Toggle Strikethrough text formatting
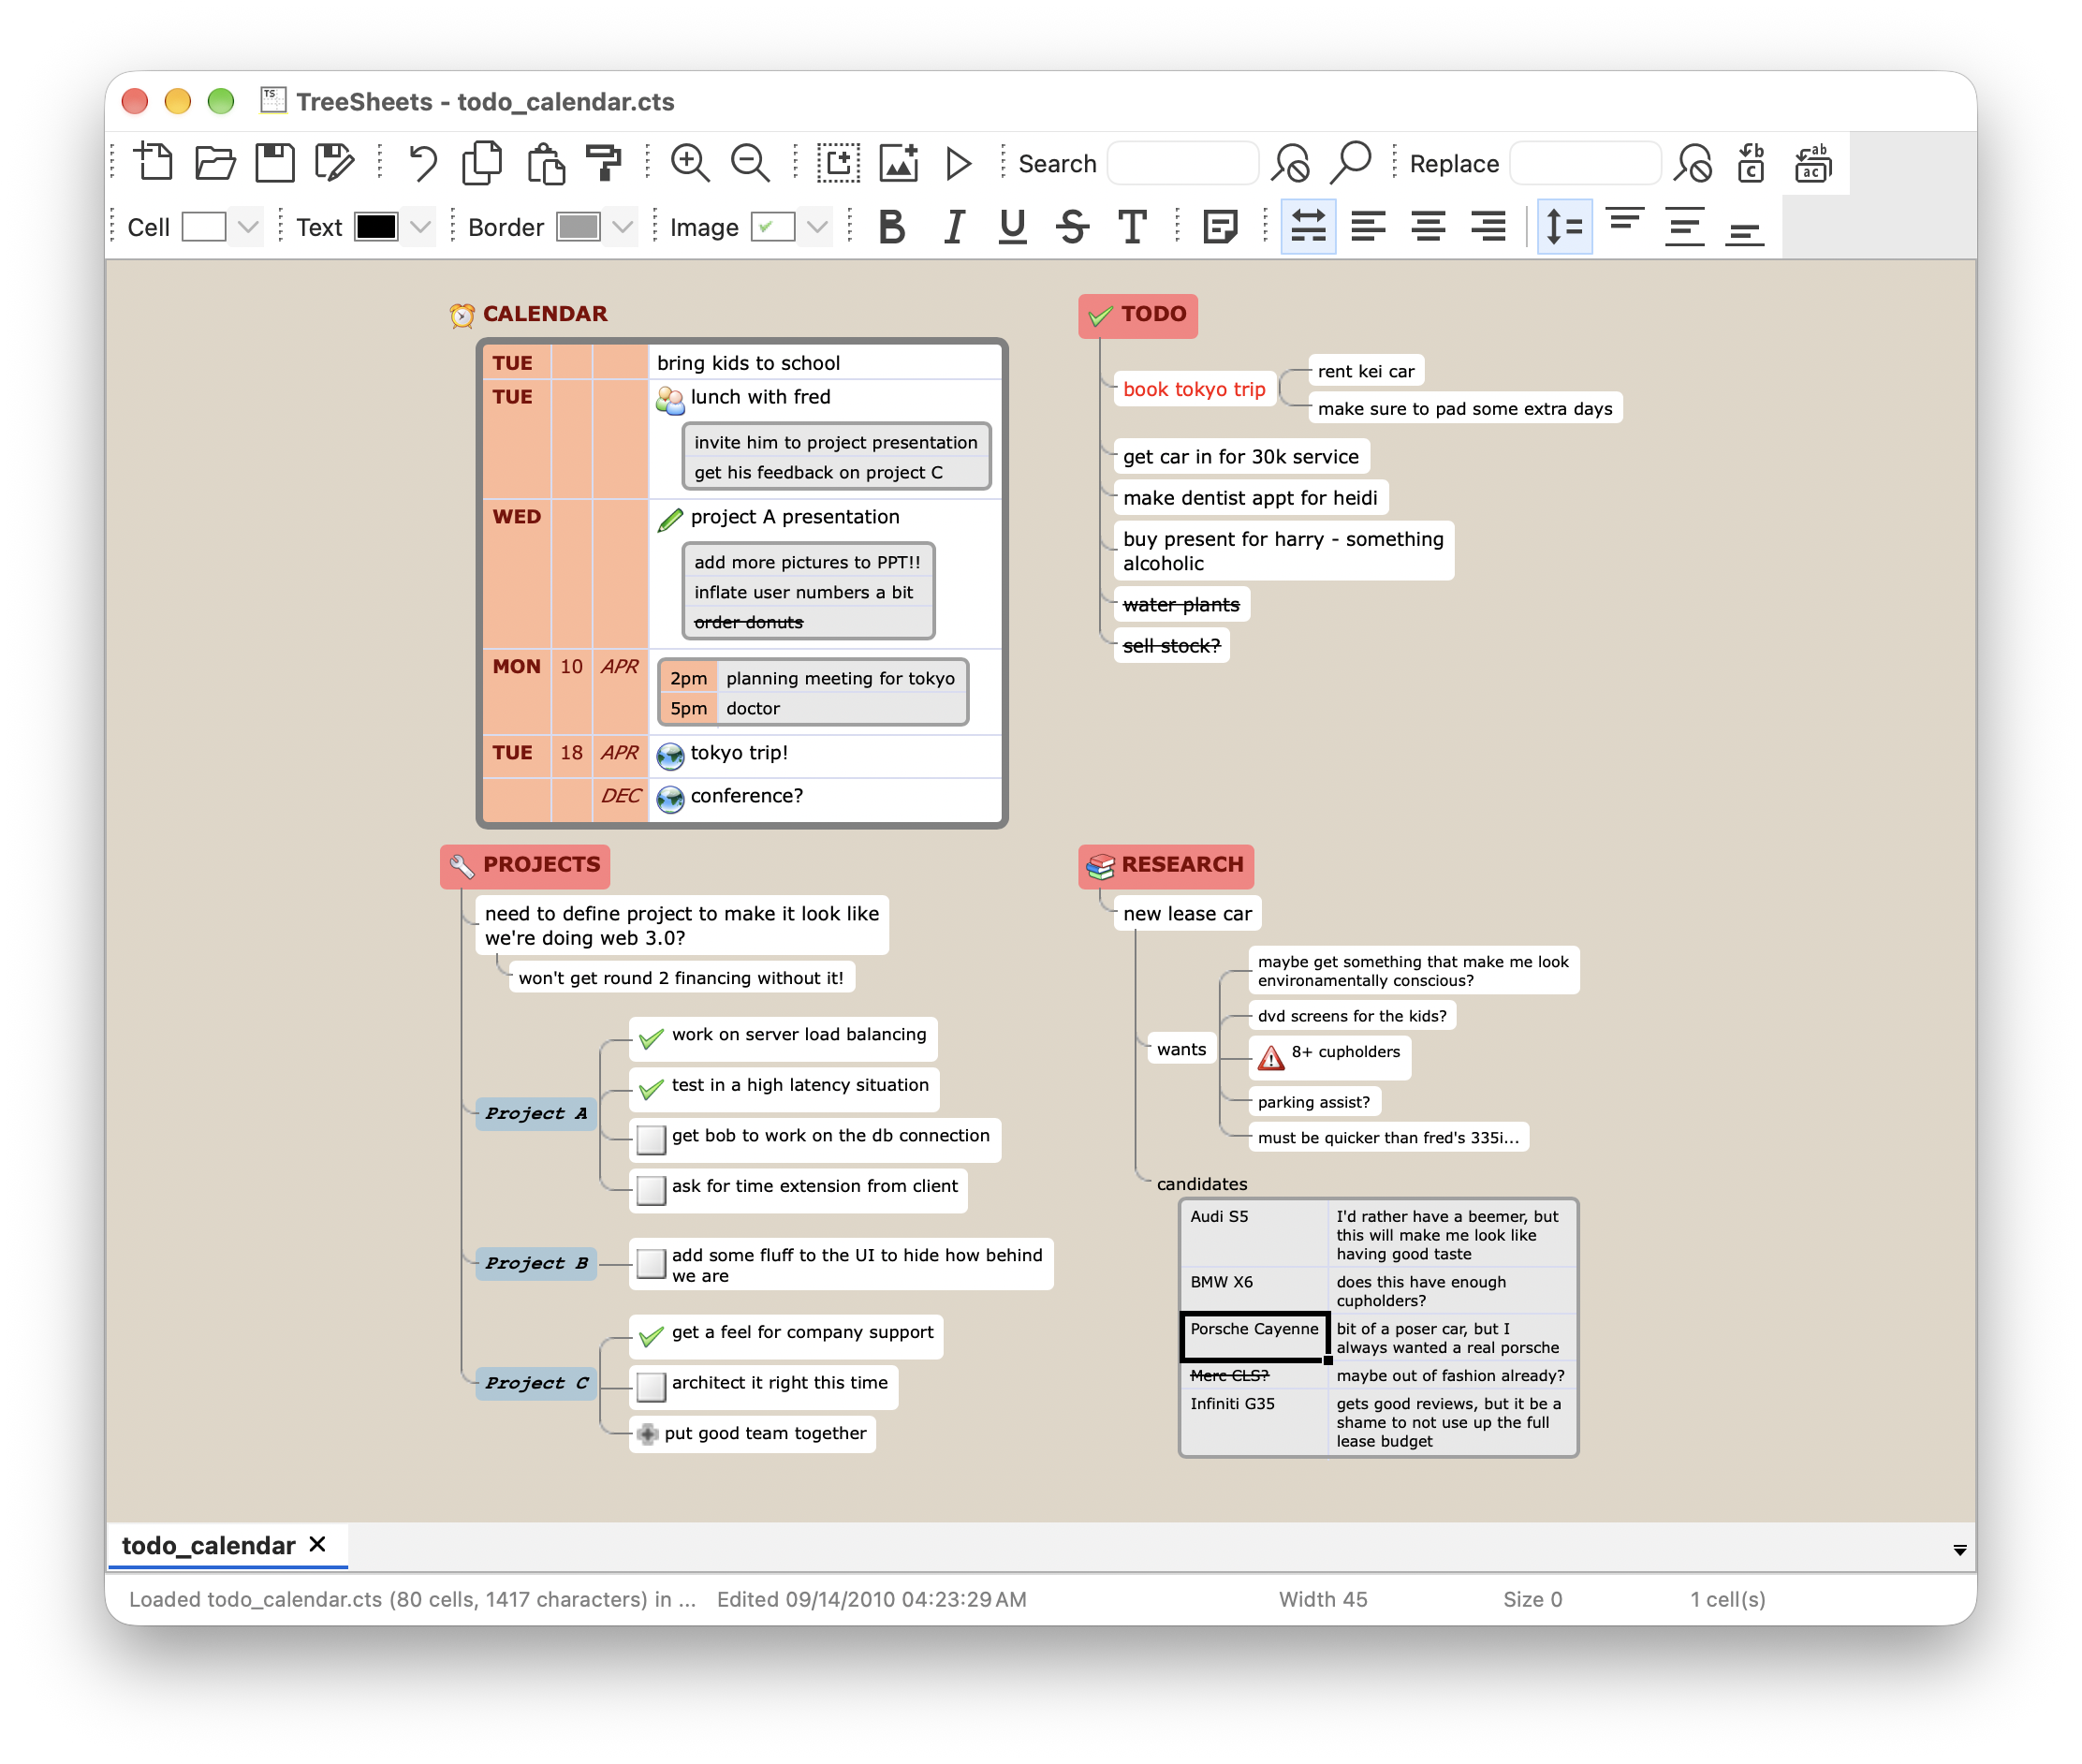Image resolution: width=2082 pixels, height=1764 pixels. 1072,227
